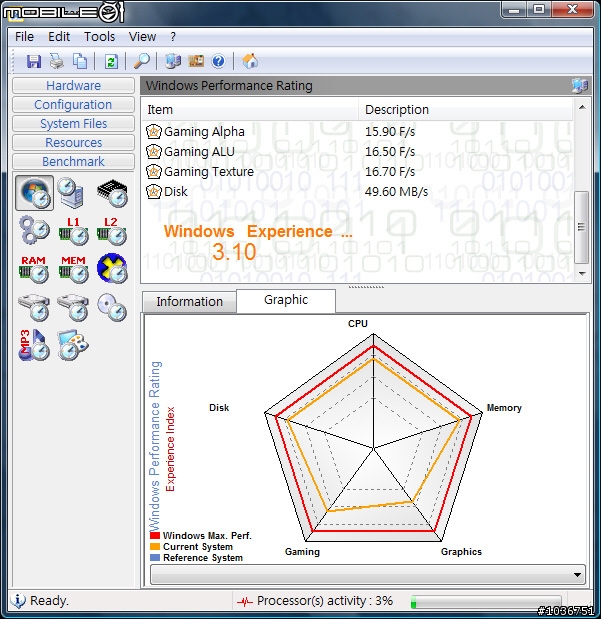Click the Home toolbar icon
Screen dimensions: 601x619
pos(250,62)
